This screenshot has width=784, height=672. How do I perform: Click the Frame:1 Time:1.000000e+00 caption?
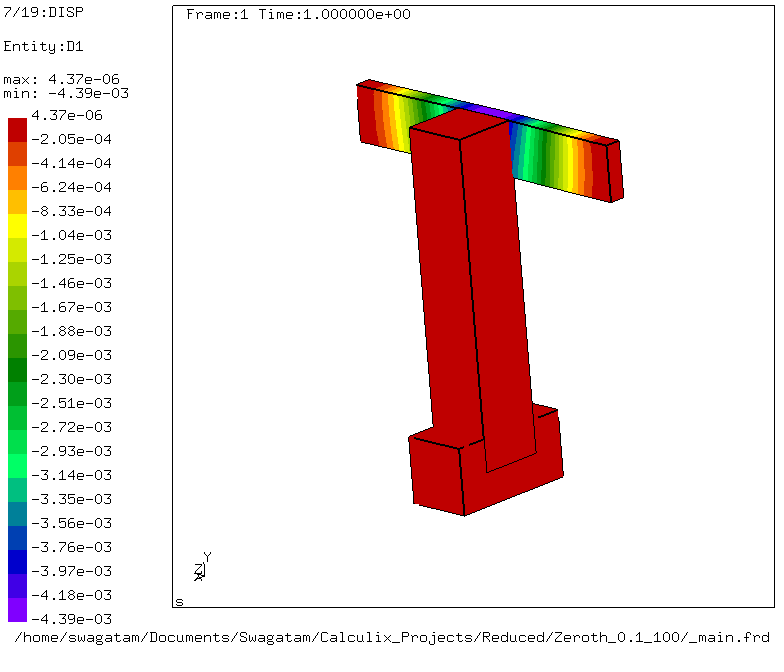click(298, 14)
